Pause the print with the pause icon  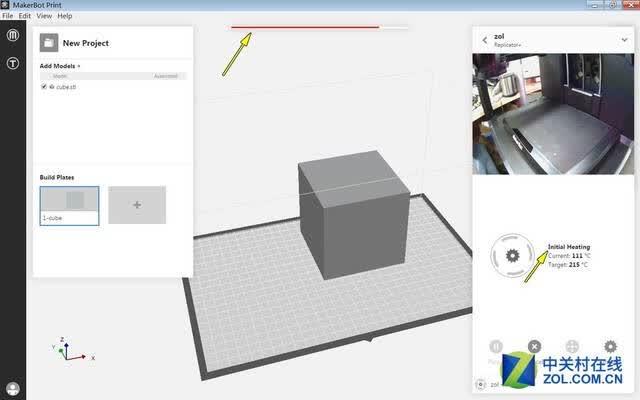pos(496,347)
